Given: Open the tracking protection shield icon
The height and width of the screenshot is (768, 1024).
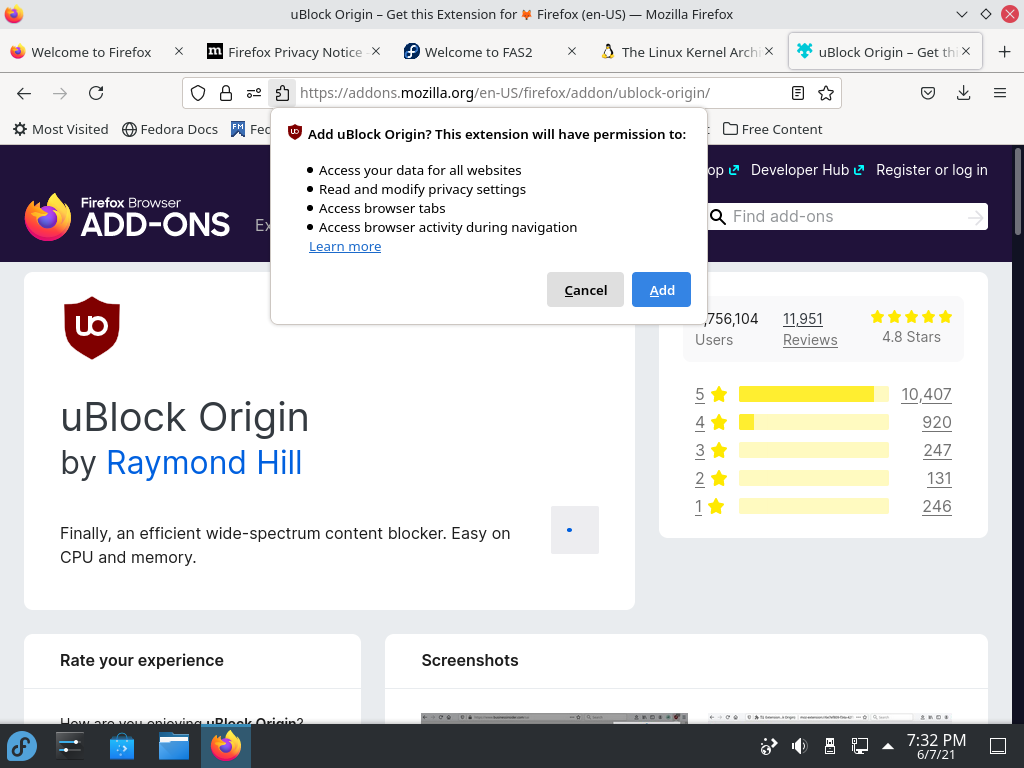Looking at the screenshot, I should 198,93.
